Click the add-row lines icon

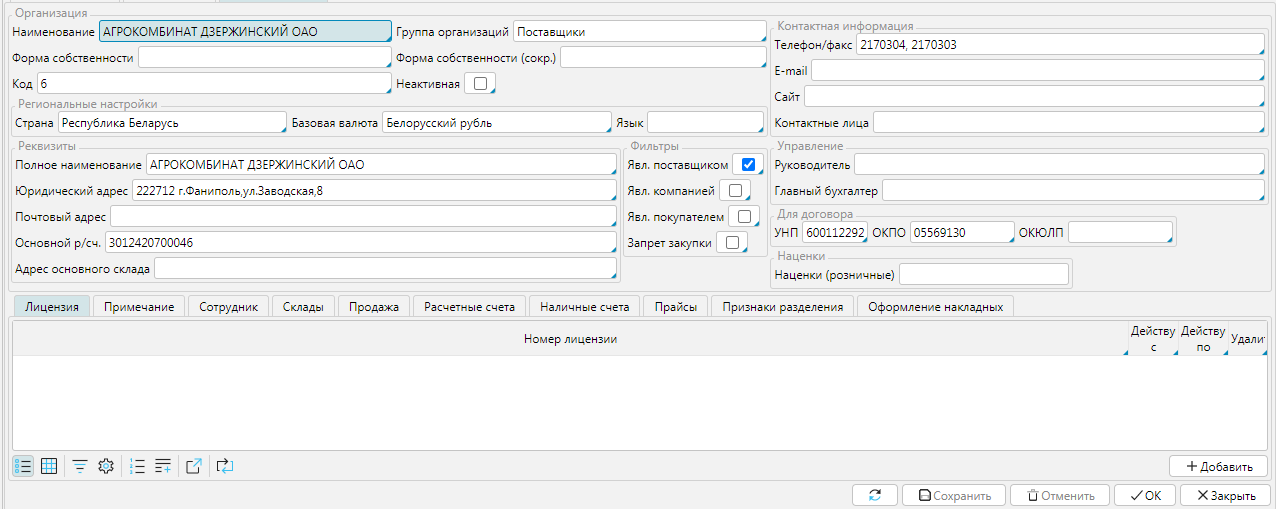[163, 466]
